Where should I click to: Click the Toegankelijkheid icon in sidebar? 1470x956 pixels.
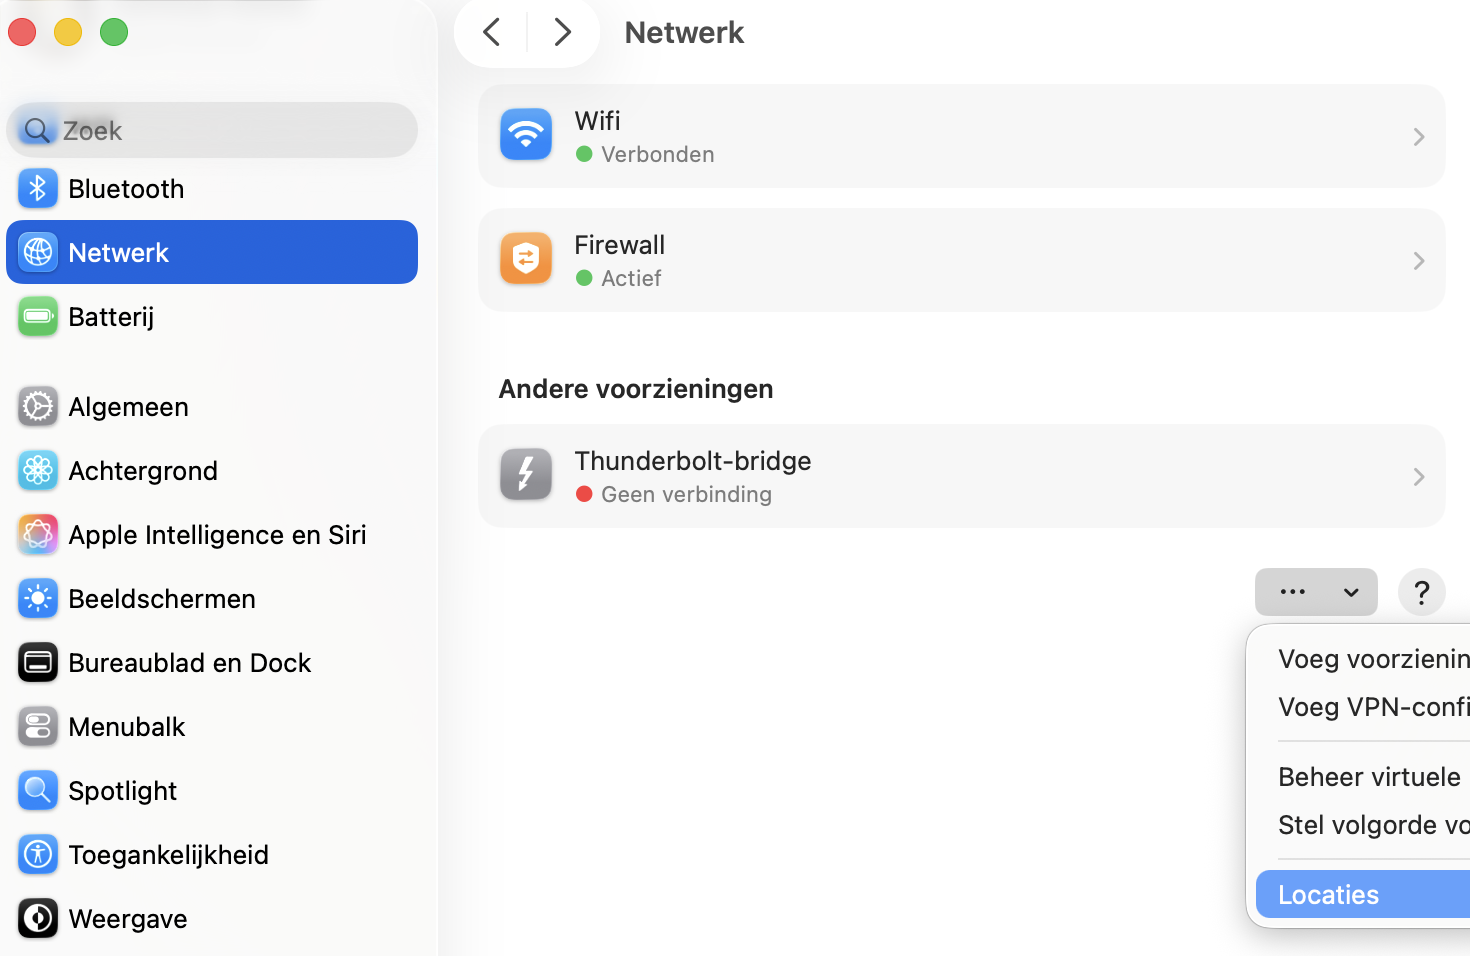pyautogui.click(x=37, y=854)
